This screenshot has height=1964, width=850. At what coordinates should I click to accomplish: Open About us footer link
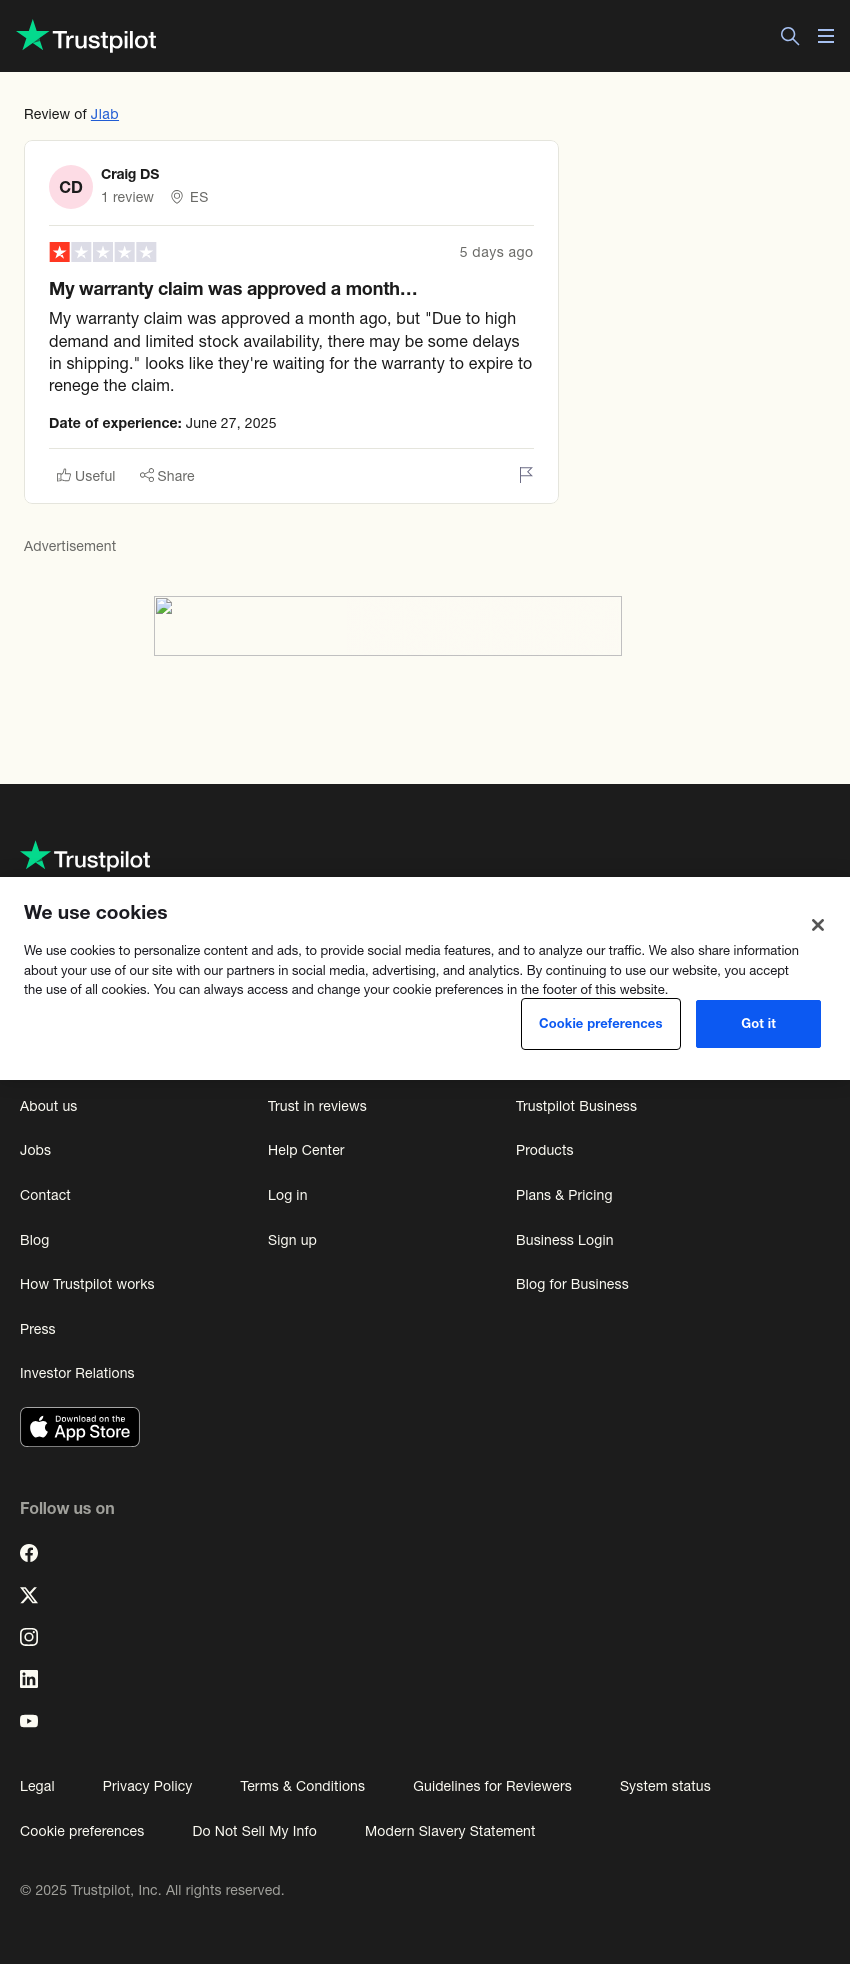pyautogui.click(x=49, y=1106)
